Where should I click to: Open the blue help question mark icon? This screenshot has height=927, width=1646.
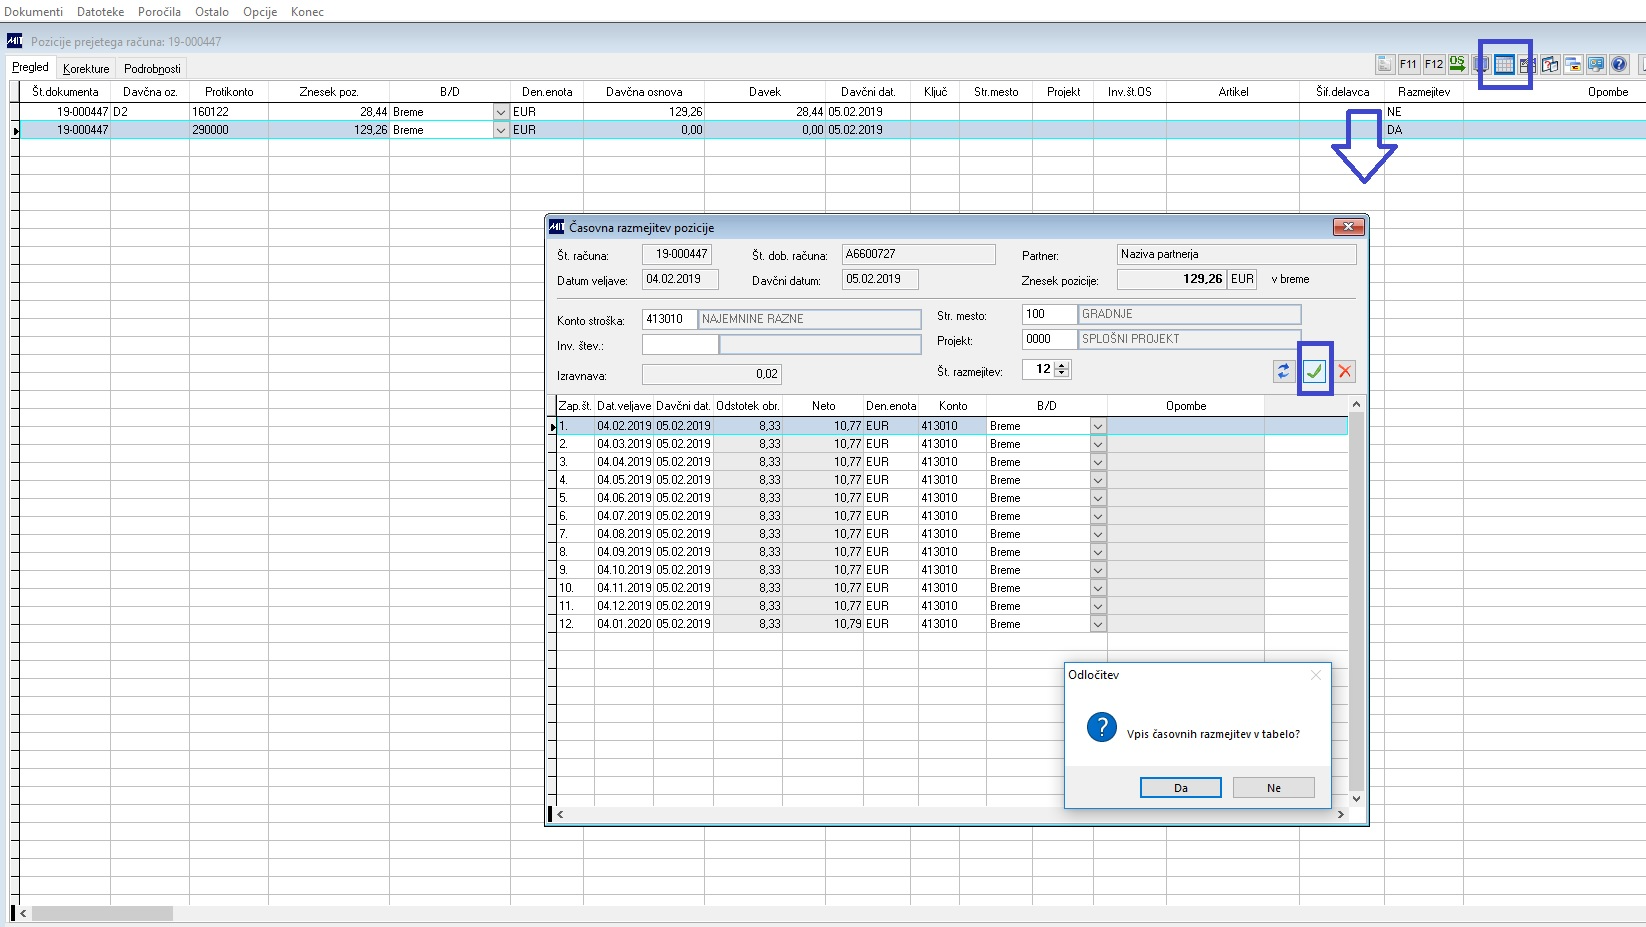tap(1619, 65)
